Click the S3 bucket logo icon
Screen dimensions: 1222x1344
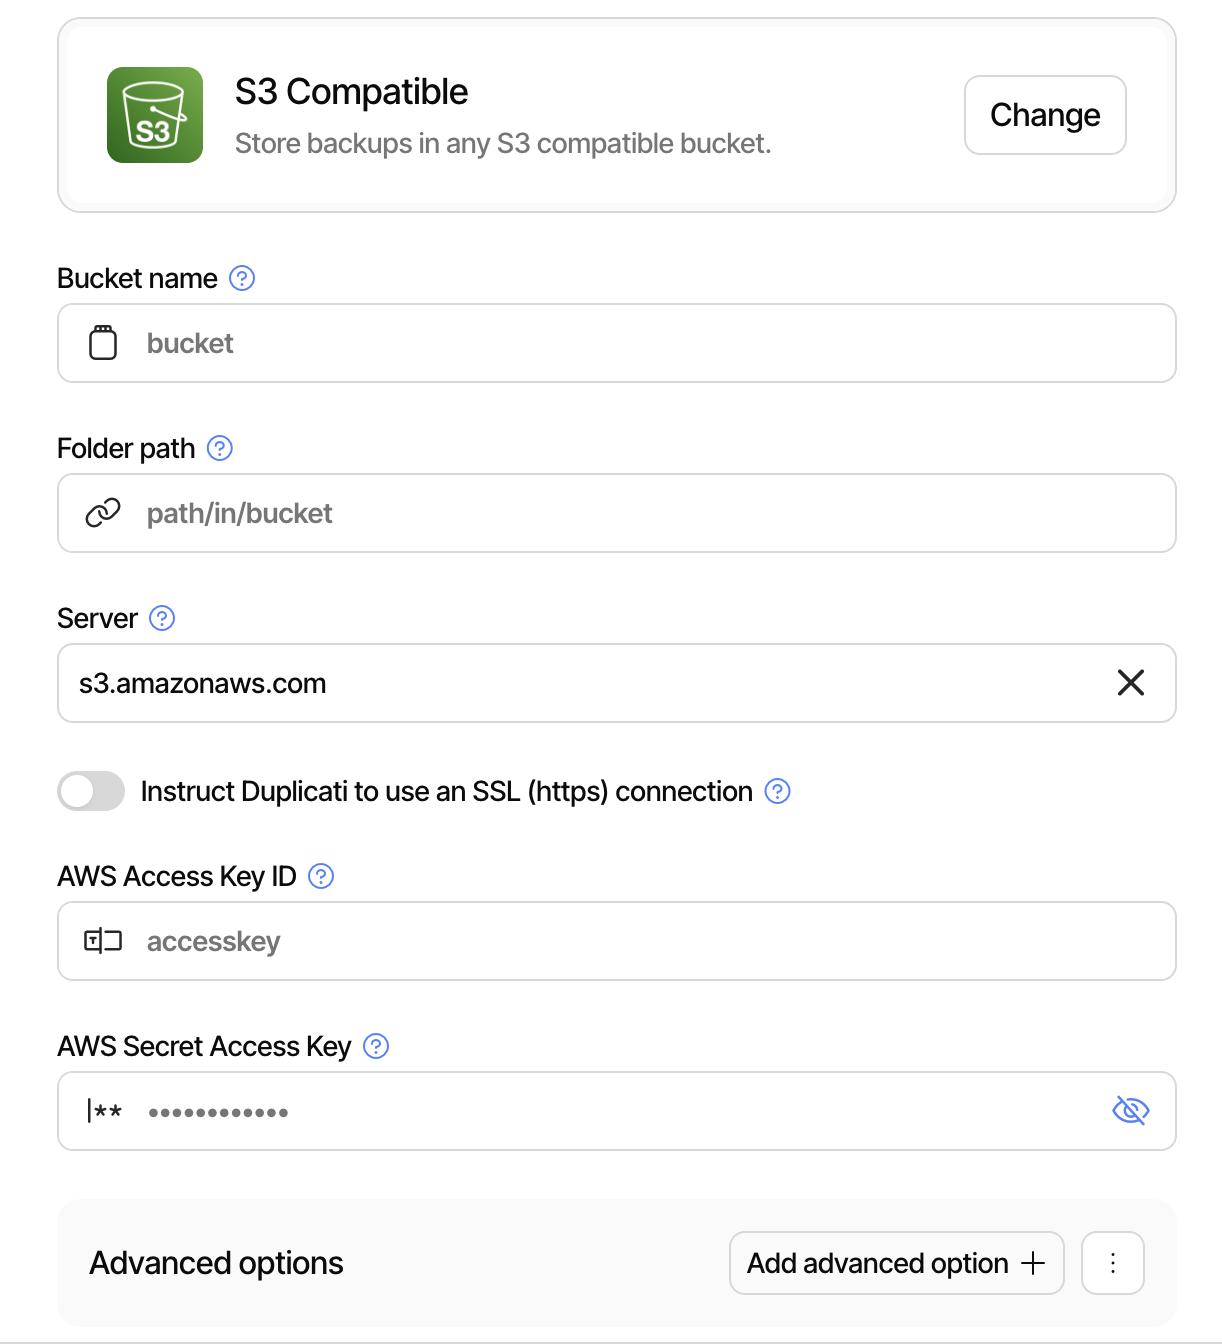[x=155, y=115]
